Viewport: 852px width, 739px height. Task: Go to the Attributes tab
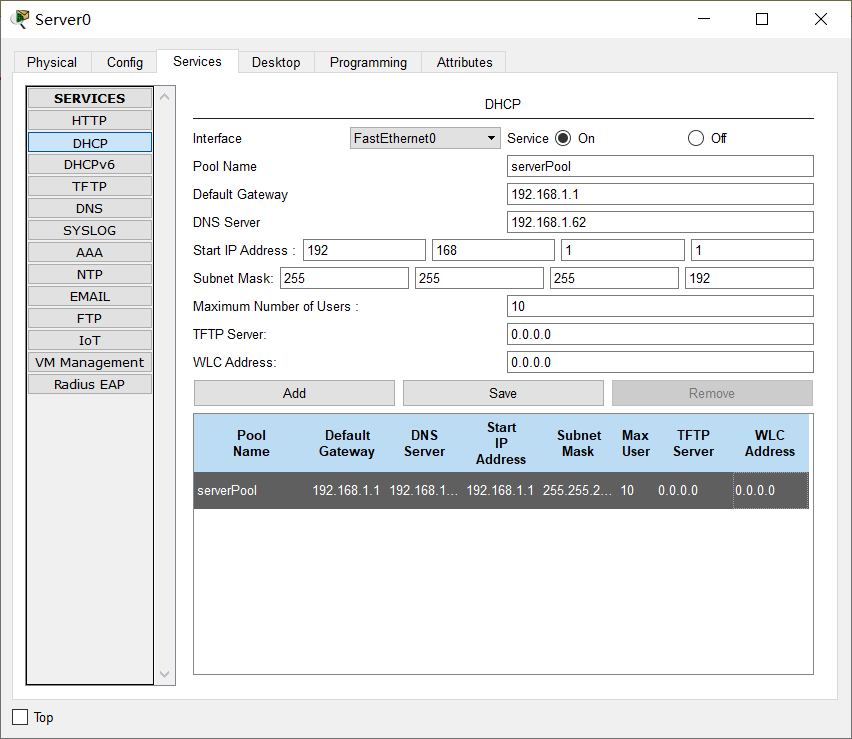coord(465,62)
